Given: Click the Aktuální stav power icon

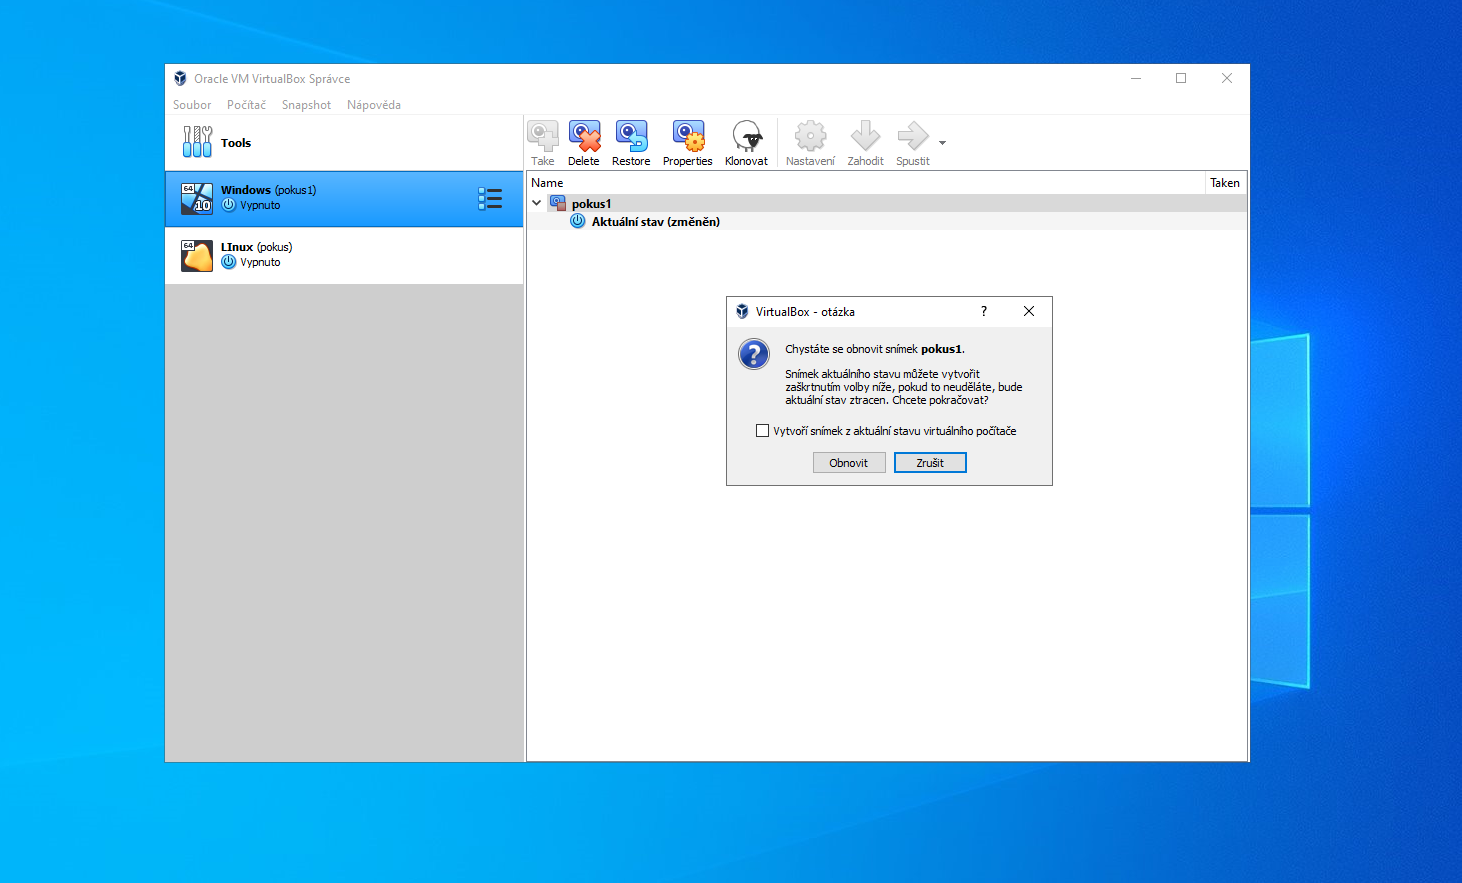Looking at the screenshot, I should click(578, 221).
